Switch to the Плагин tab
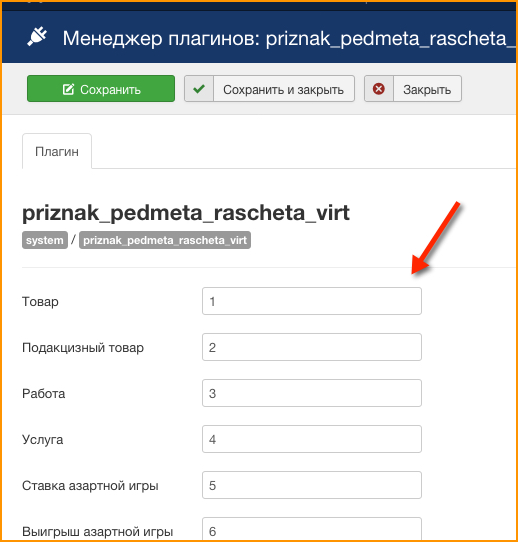 point(57,151)
